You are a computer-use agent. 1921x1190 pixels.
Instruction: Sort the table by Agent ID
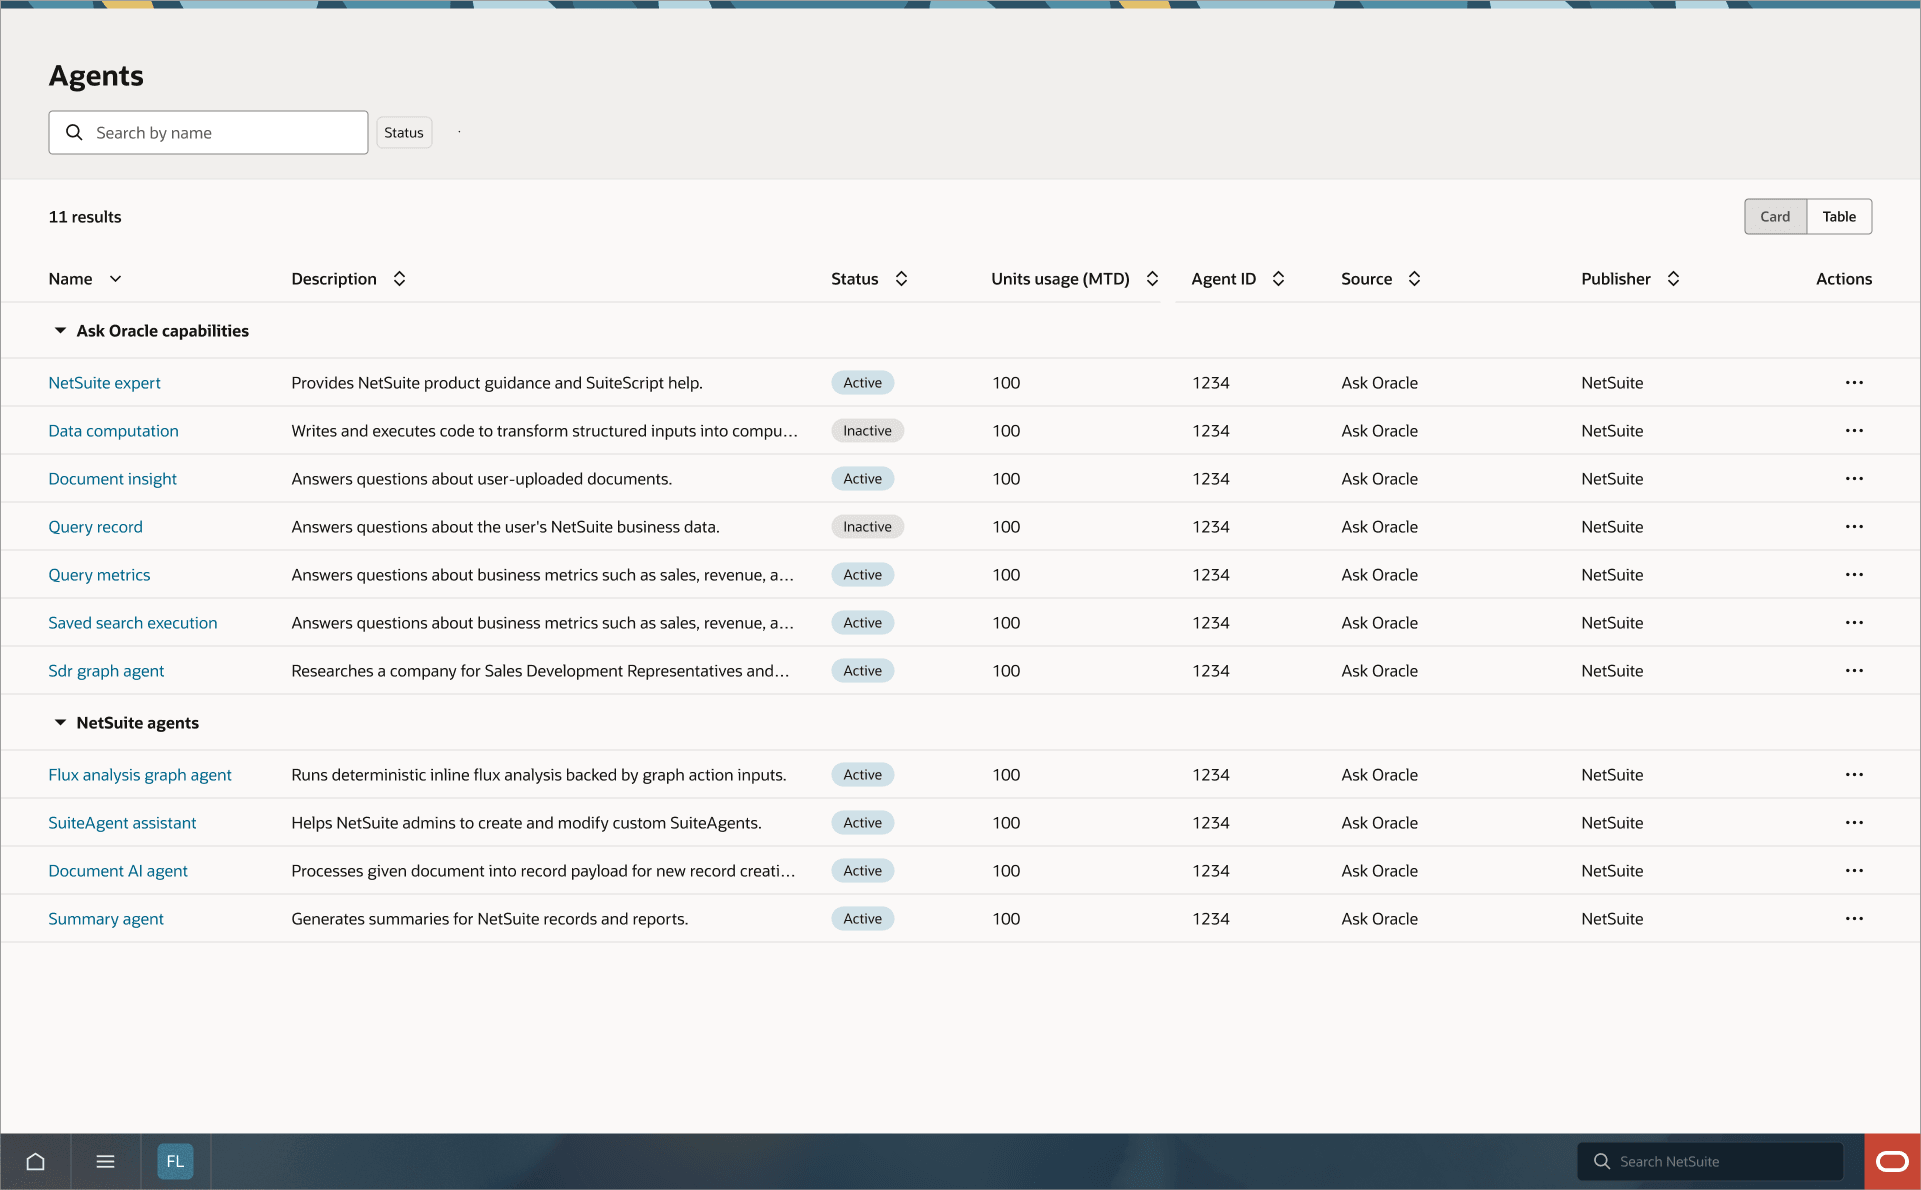1278,279
